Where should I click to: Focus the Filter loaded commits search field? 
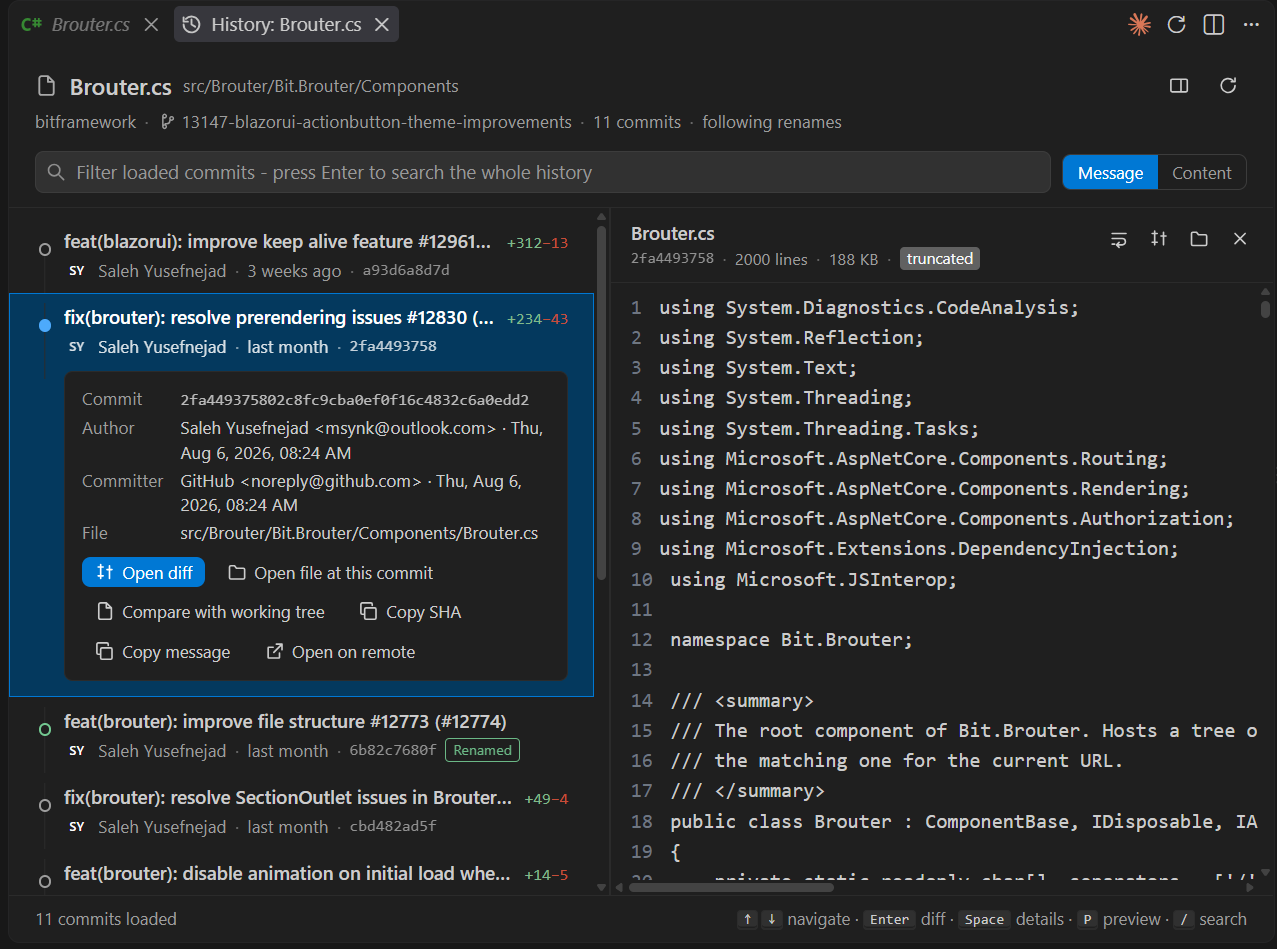pyautogui.click(x=543, y=172)
